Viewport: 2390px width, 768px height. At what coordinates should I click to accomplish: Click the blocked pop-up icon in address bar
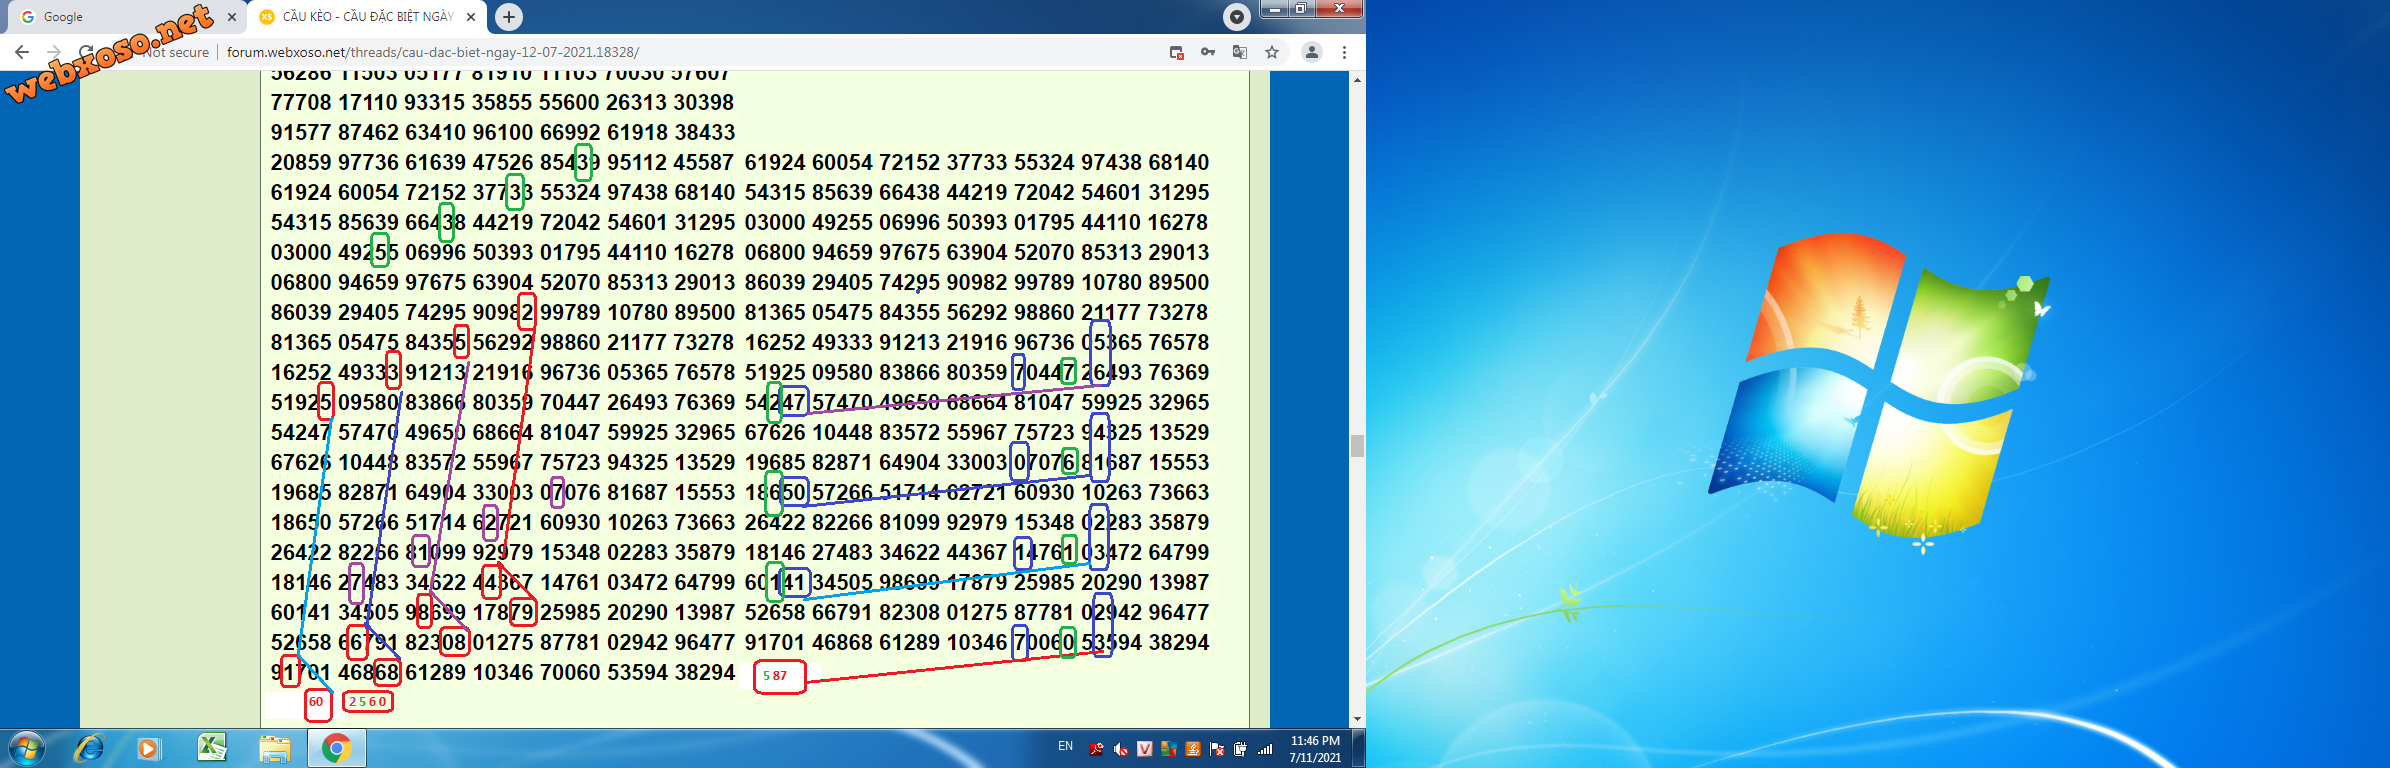tap(1177, 52)
